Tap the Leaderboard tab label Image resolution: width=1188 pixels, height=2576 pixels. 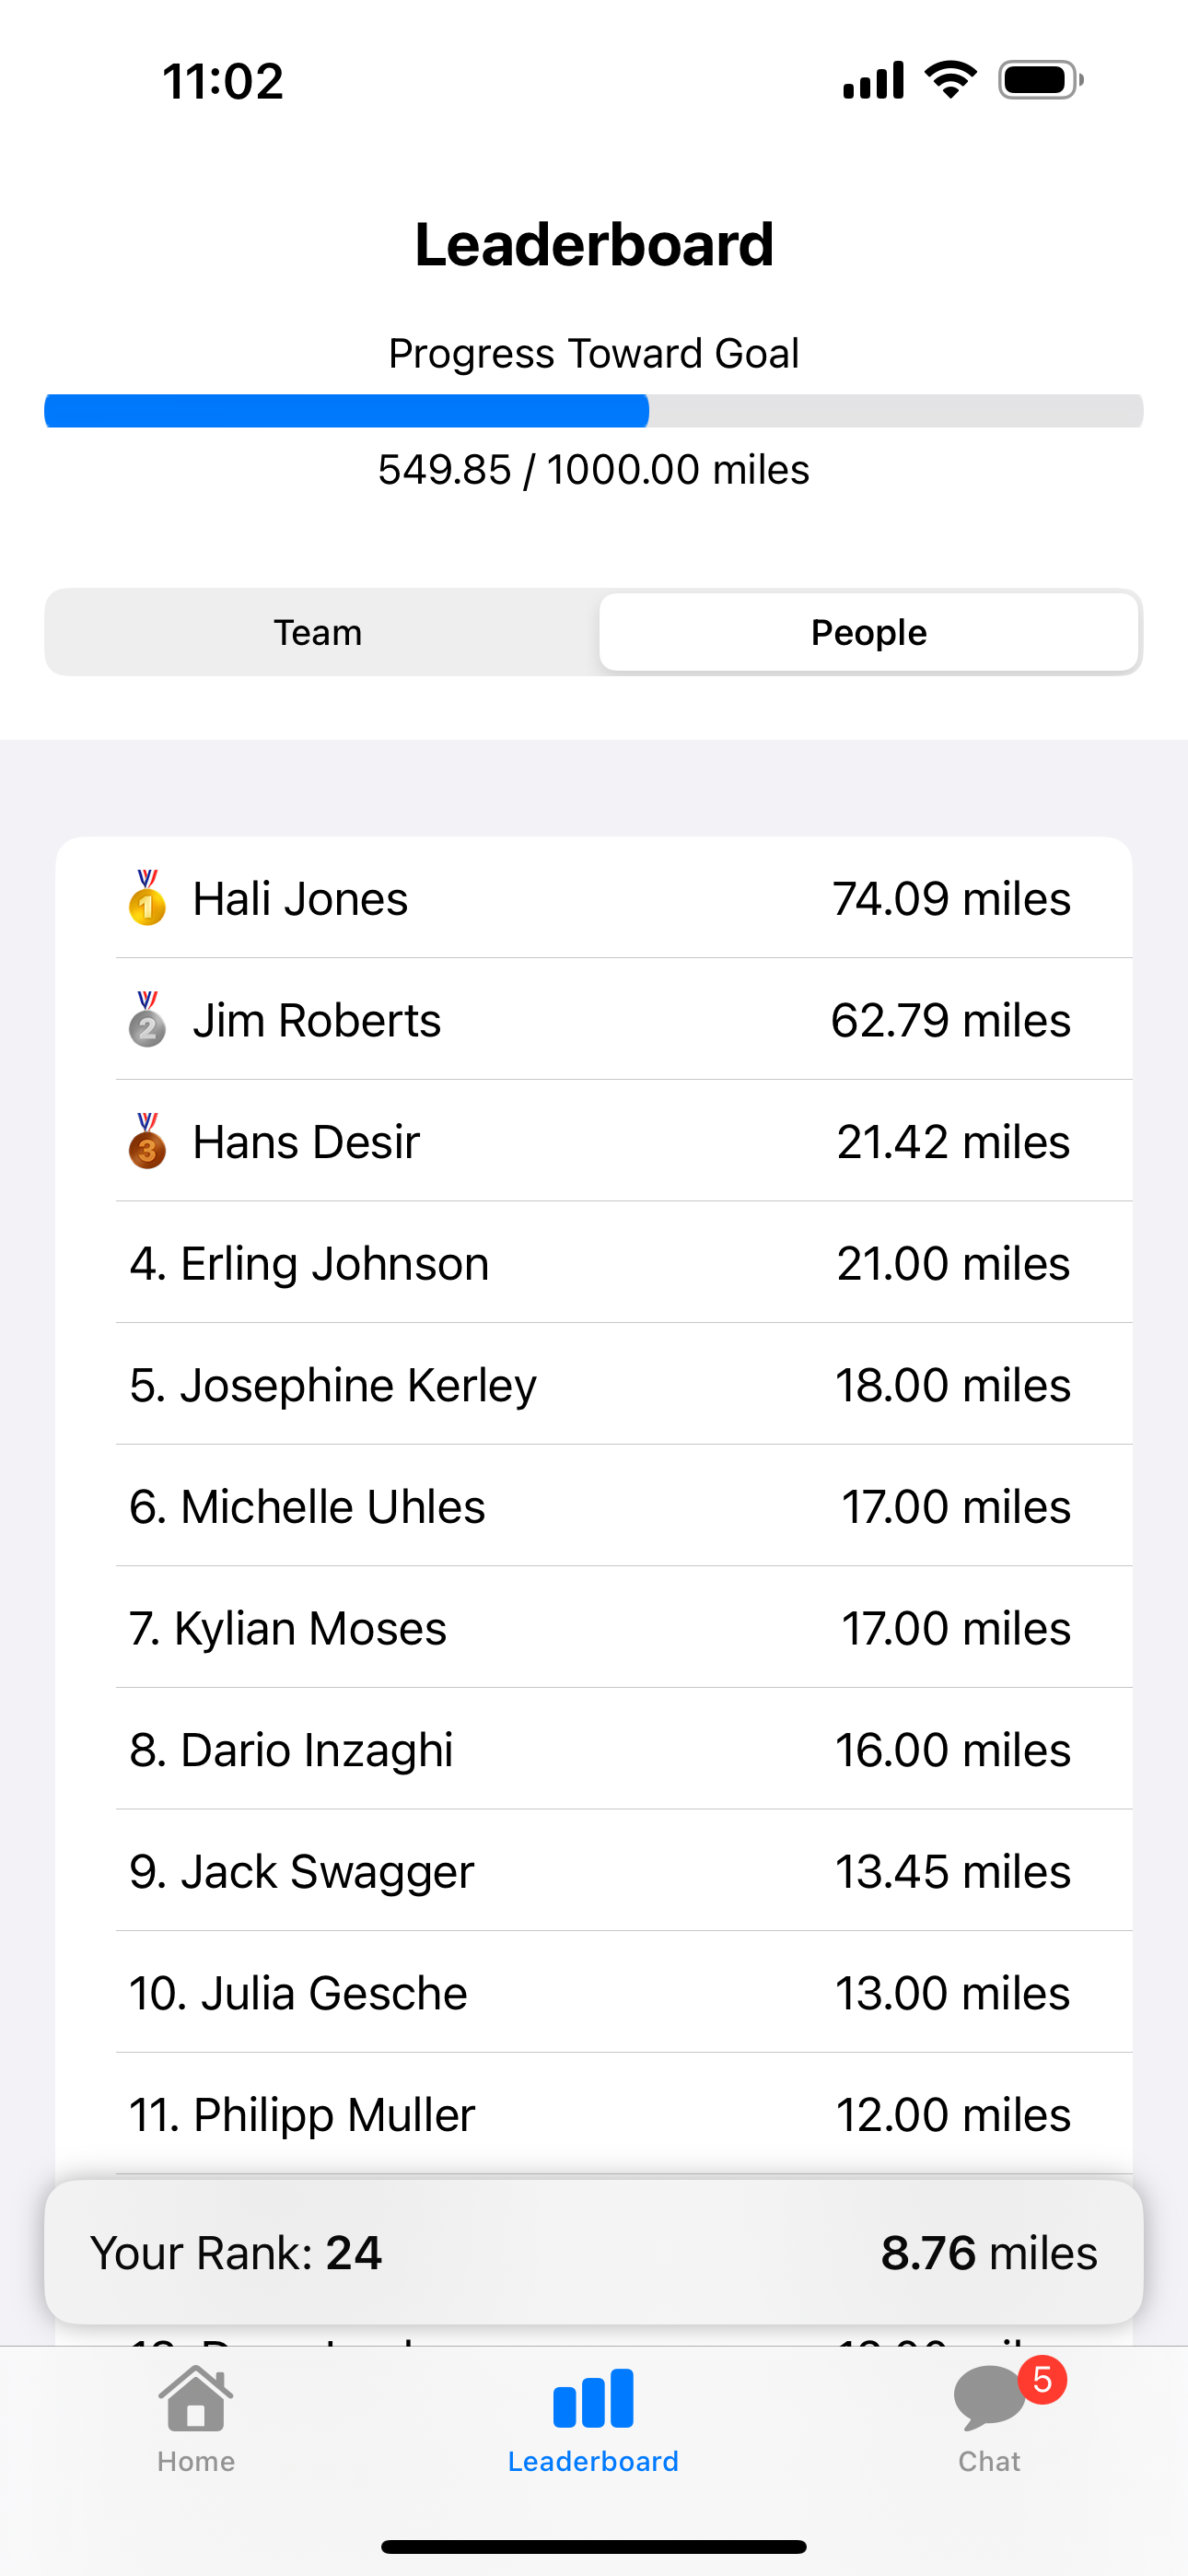(593, 2461)
